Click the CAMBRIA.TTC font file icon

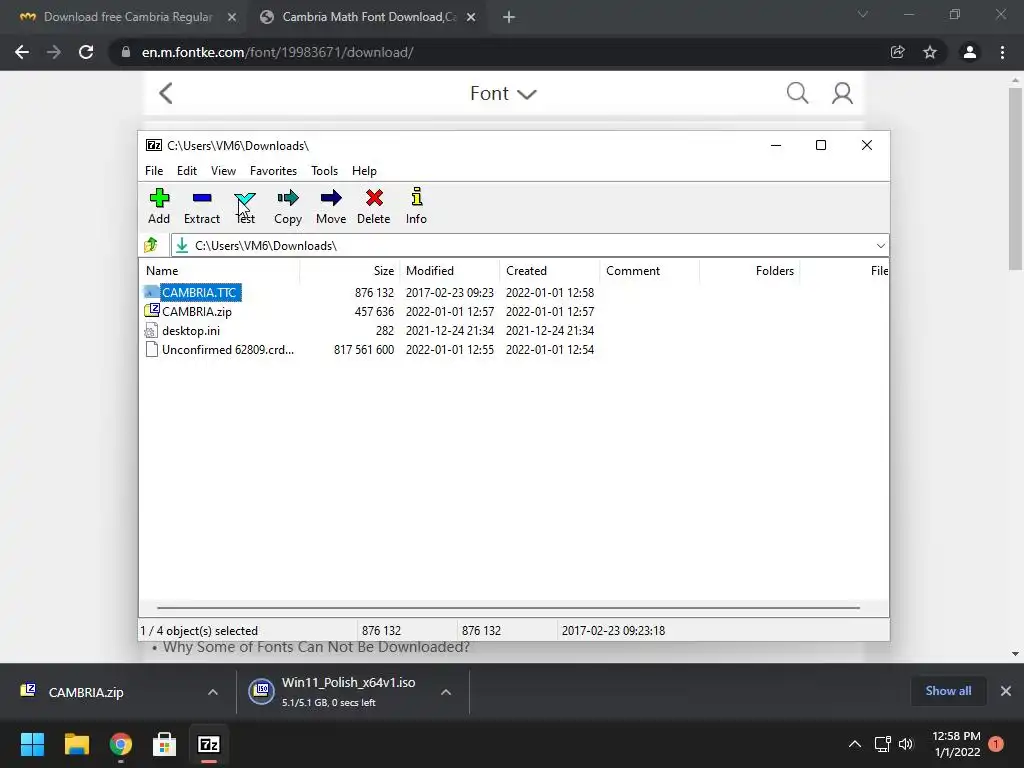pos(152,292)
